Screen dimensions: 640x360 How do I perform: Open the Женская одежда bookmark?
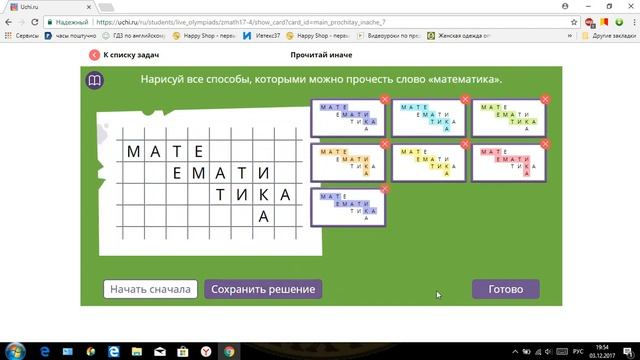click(459, 36)
